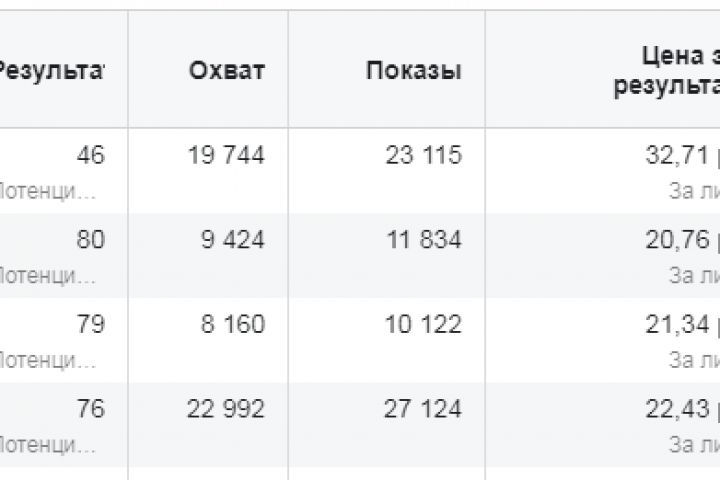Select the reach cell showing 22 992
Screen dimensions: 720x480
point(226,409)
